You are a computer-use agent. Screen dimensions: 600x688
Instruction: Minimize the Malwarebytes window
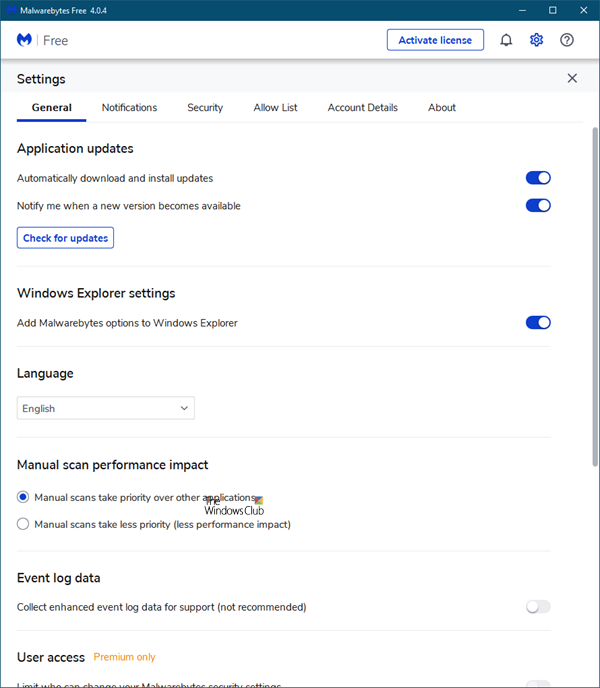point(522,10)
